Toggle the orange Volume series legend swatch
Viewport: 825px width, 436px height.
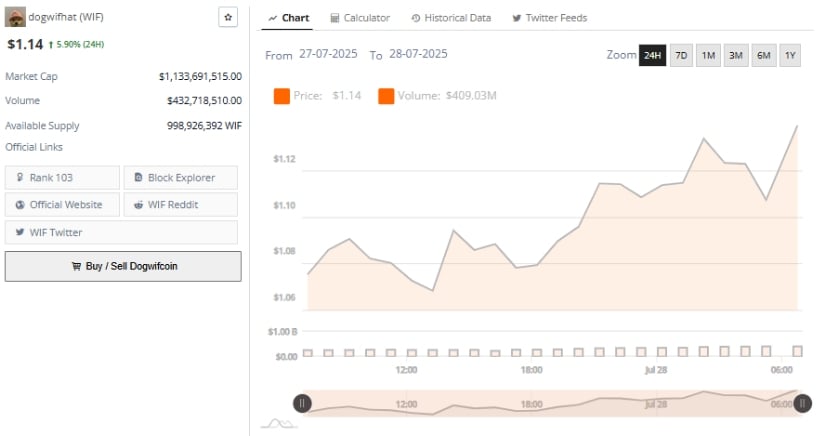pos(386,96)
